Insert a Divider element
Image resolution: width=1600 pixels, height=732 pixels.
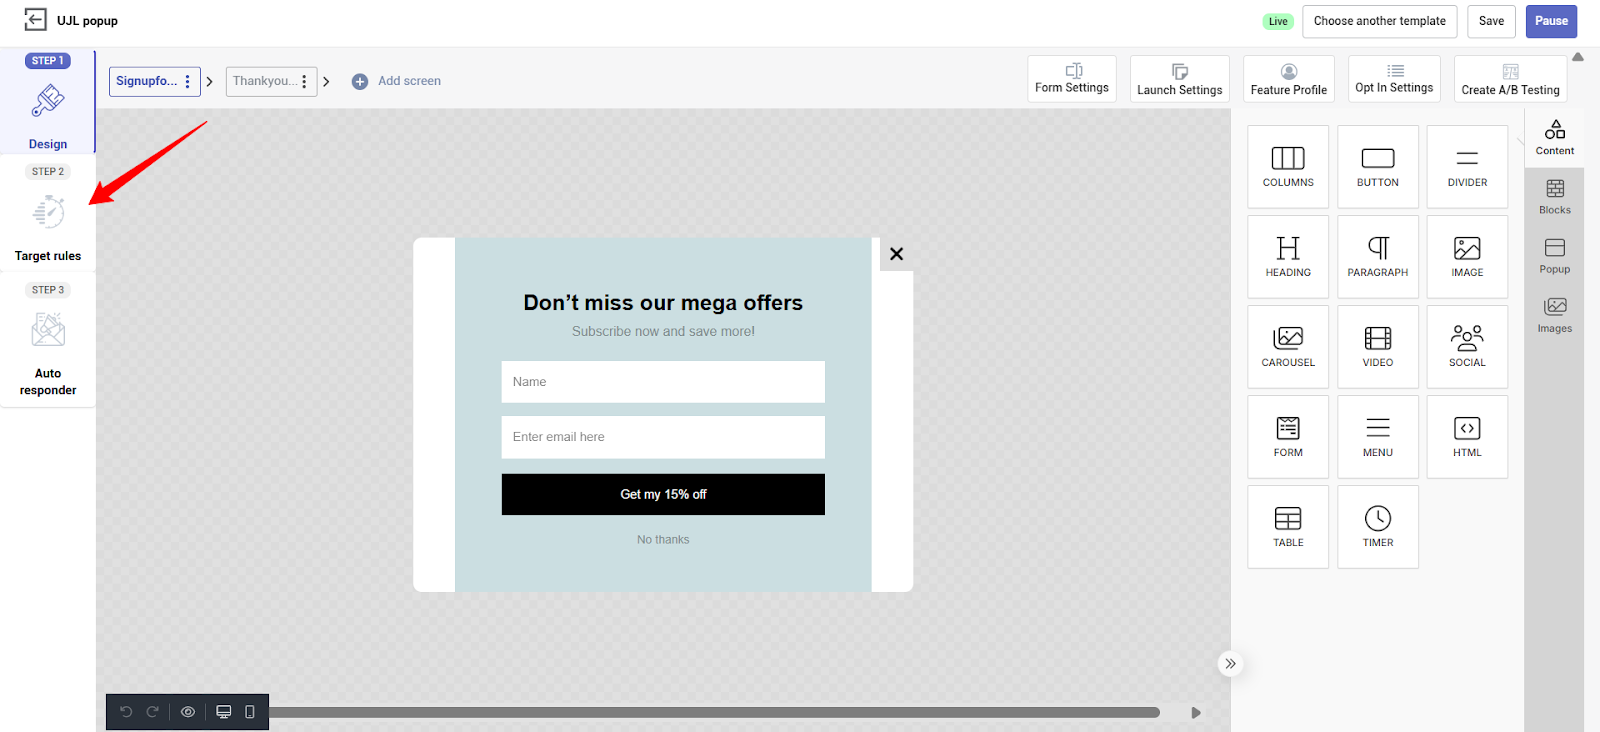coord(1467,167)
